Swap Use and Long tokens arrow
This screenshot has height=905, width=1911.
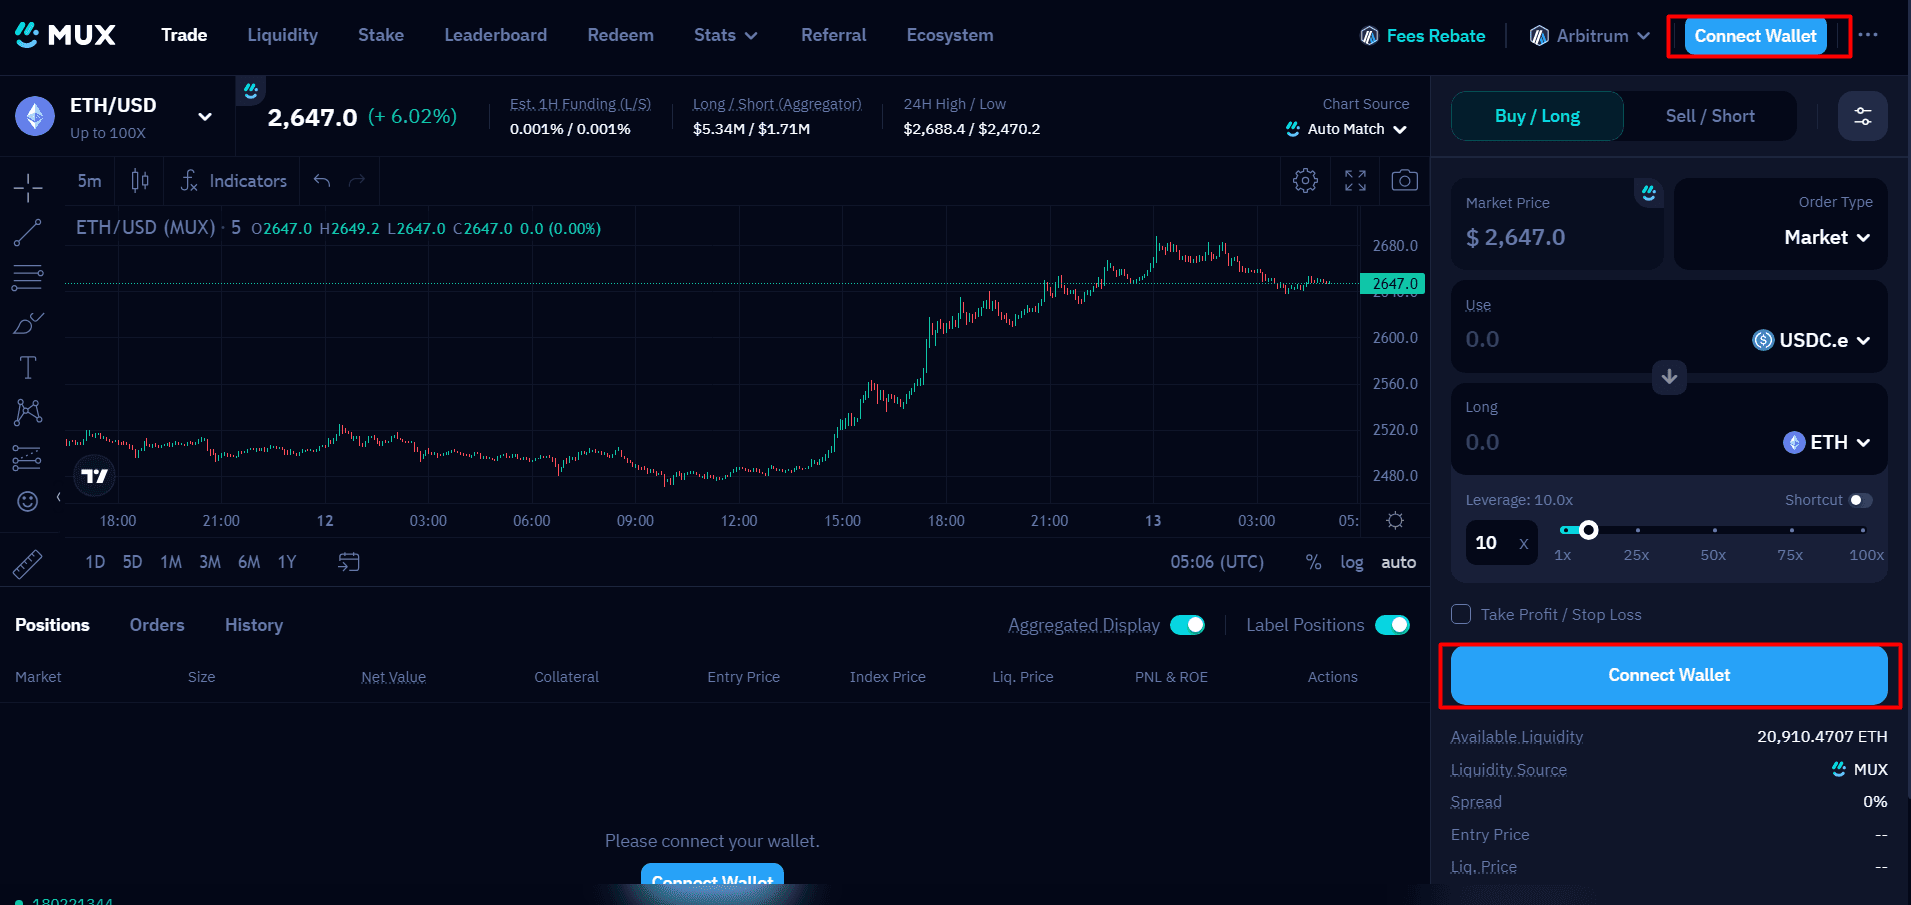pyautogui.click(x=1669, y=377)
